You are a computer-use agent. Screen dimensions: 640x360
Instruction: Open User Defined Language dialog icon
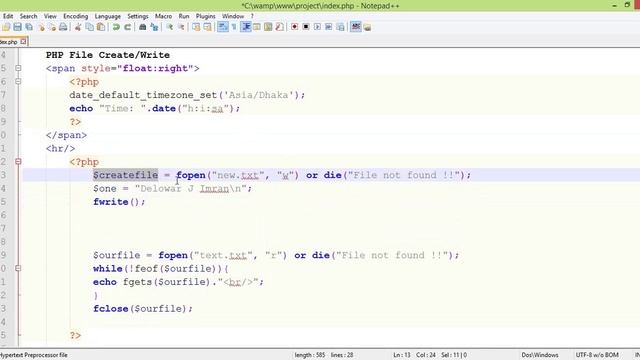257,27
